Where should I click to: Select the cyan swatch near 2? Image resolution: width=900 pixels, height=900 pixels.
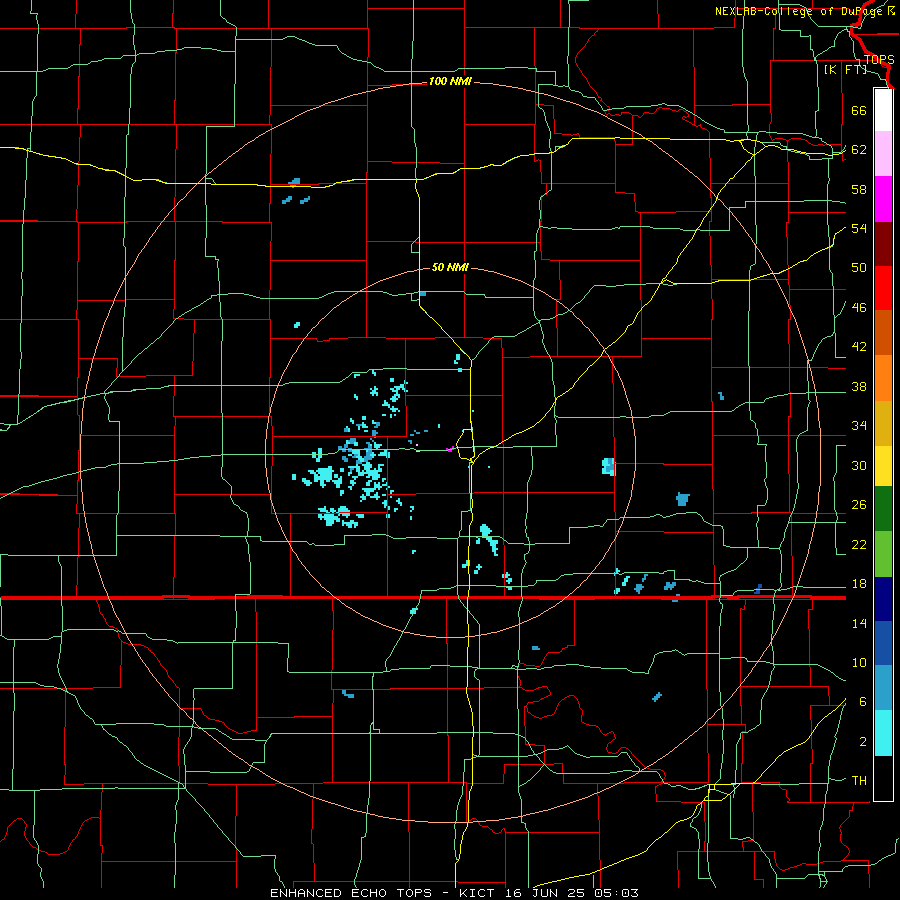click(x=883, y=733)
